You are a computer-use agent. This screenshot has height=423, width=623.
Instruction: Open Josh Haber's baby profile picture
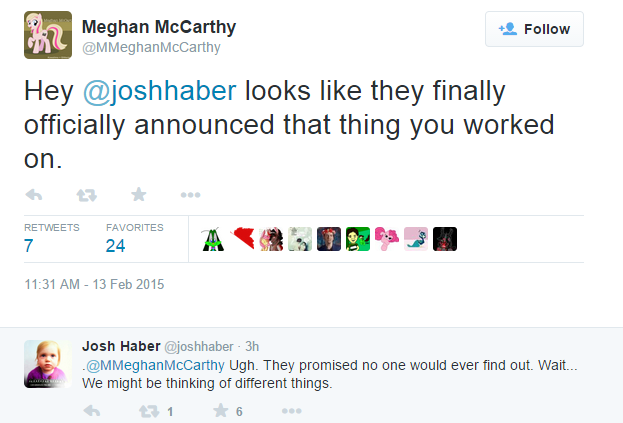pyautogui.click(x=47, y=363)
